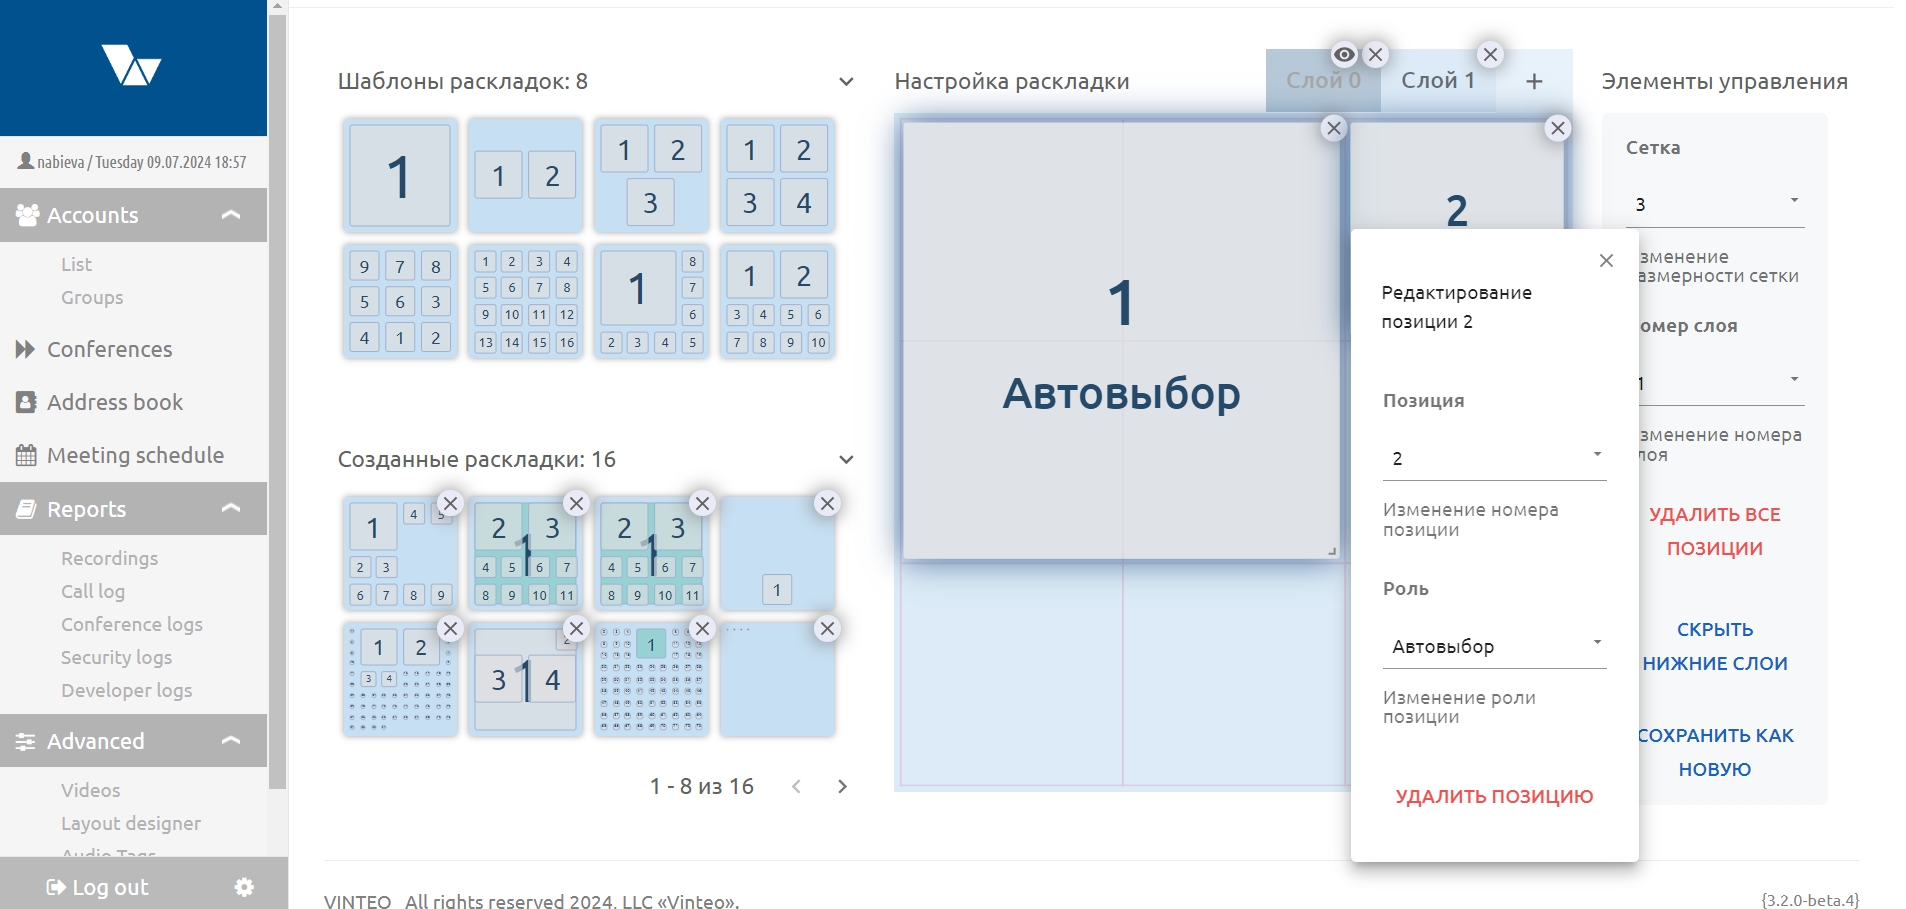Go to previous page of created layouts

(796, 787)
